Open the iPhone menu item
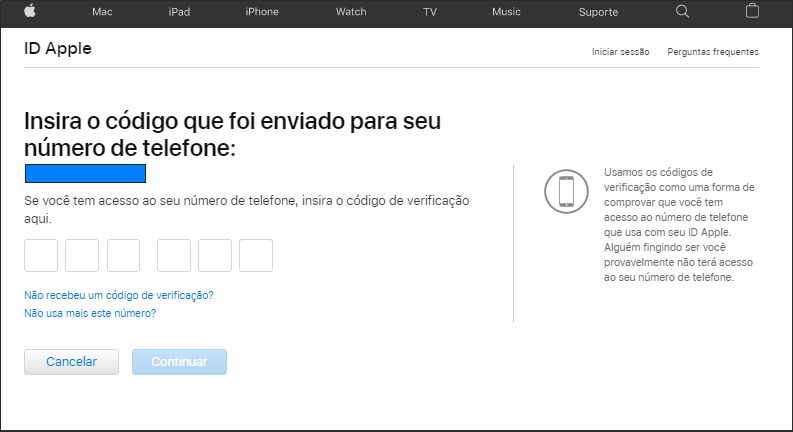The height and width of the screenshot is (432, 793). (x=262, y=12)
